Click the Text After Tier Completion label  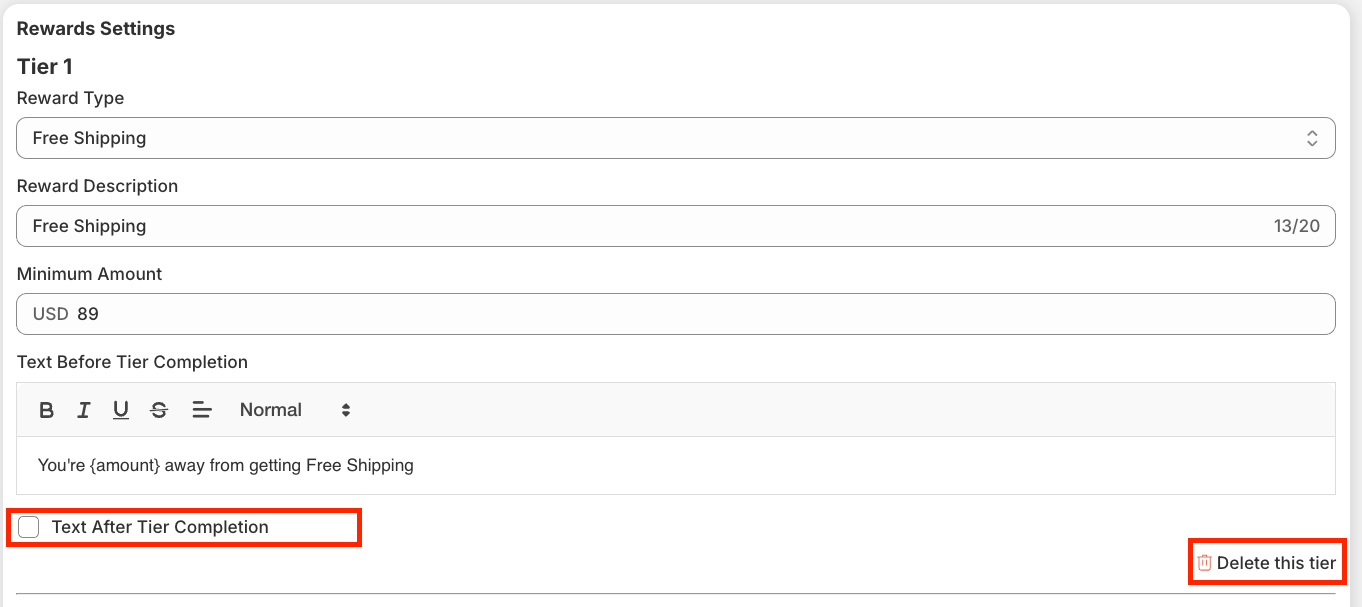tap(160, 527)
